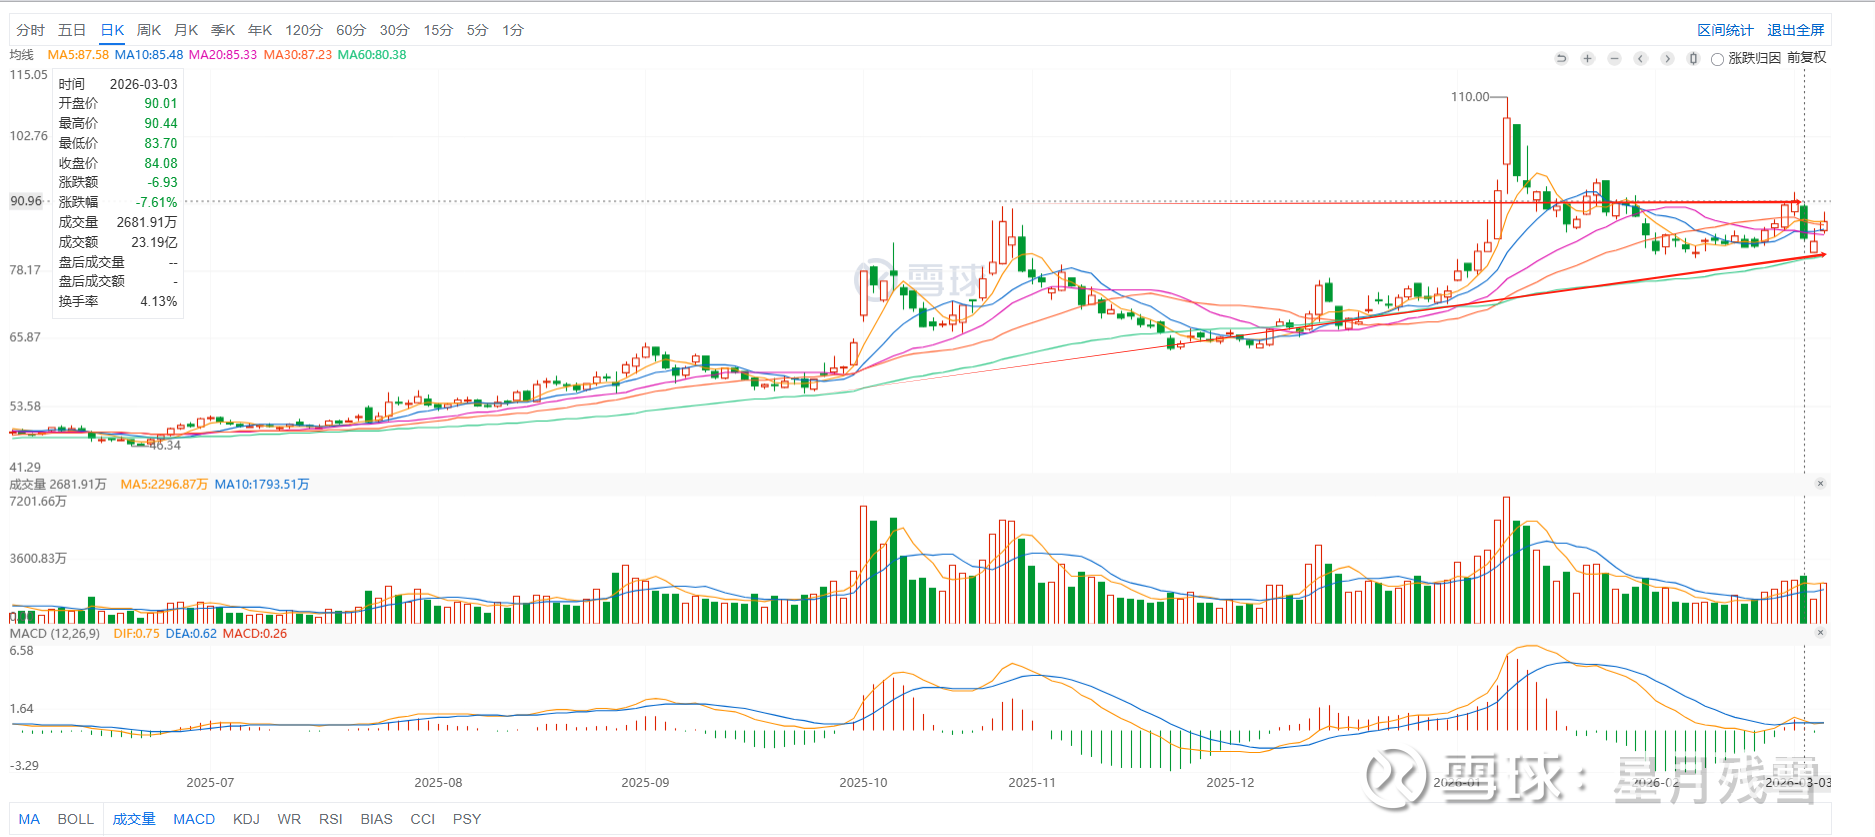Choose the BIAS indicator
Viewport: 1875px width, 837px height.
(x=377, y=819)
